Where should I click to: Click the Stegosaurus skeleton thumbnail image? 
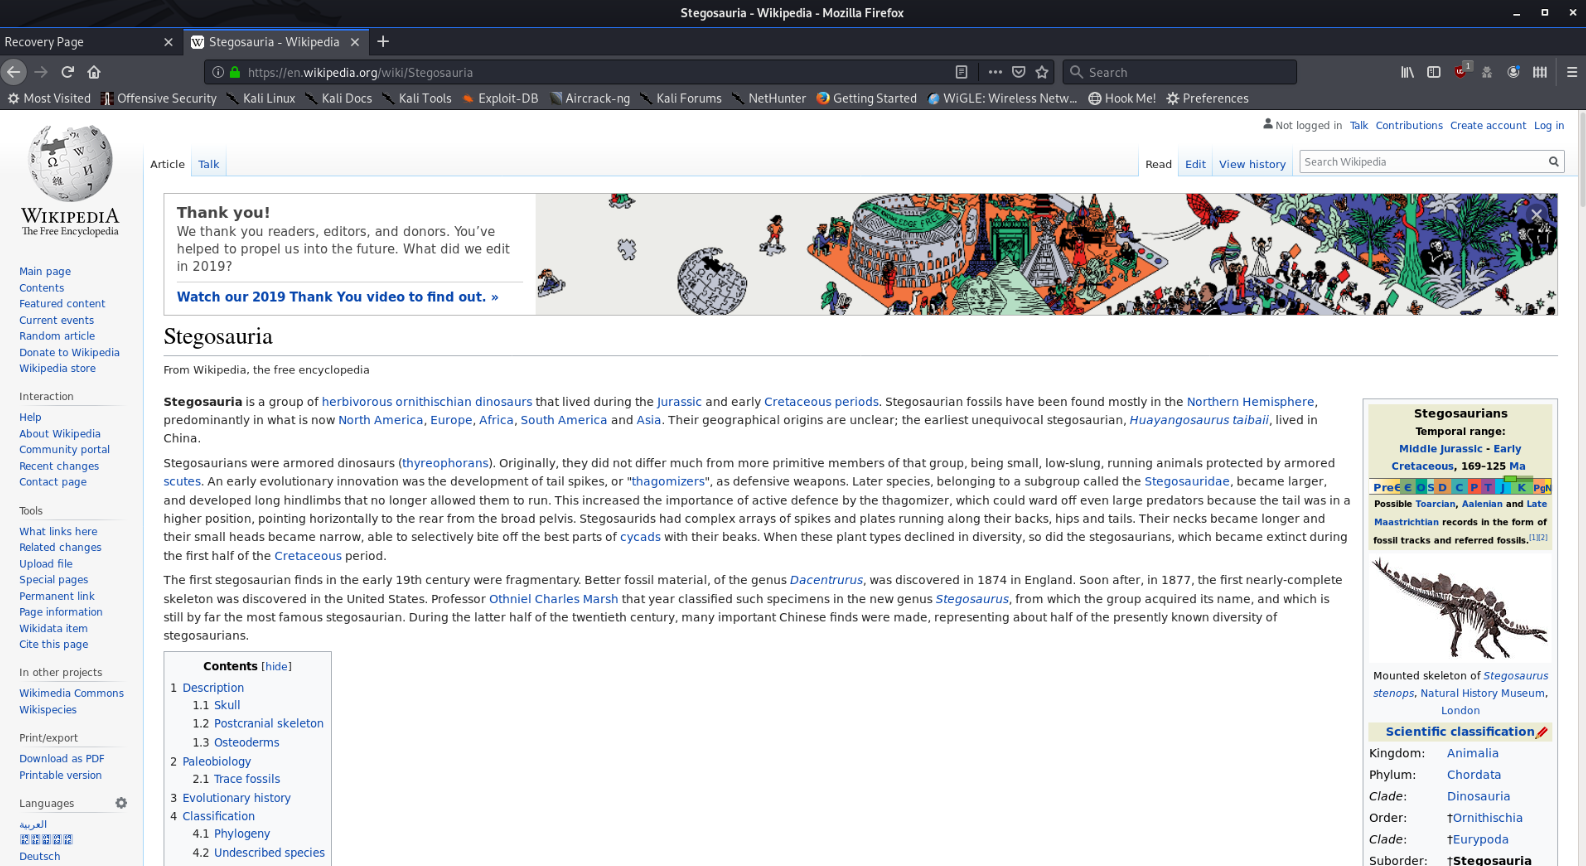pos(1460,608)
